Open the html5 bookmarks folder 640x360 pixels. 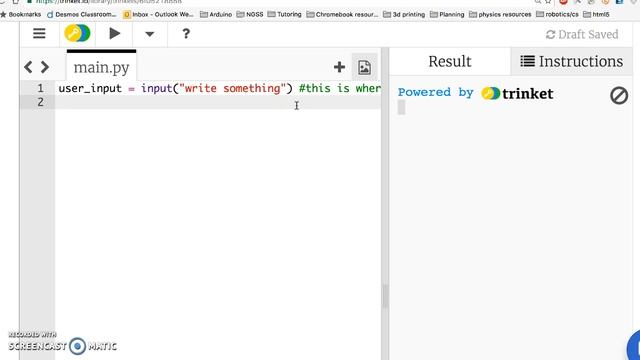596,14
